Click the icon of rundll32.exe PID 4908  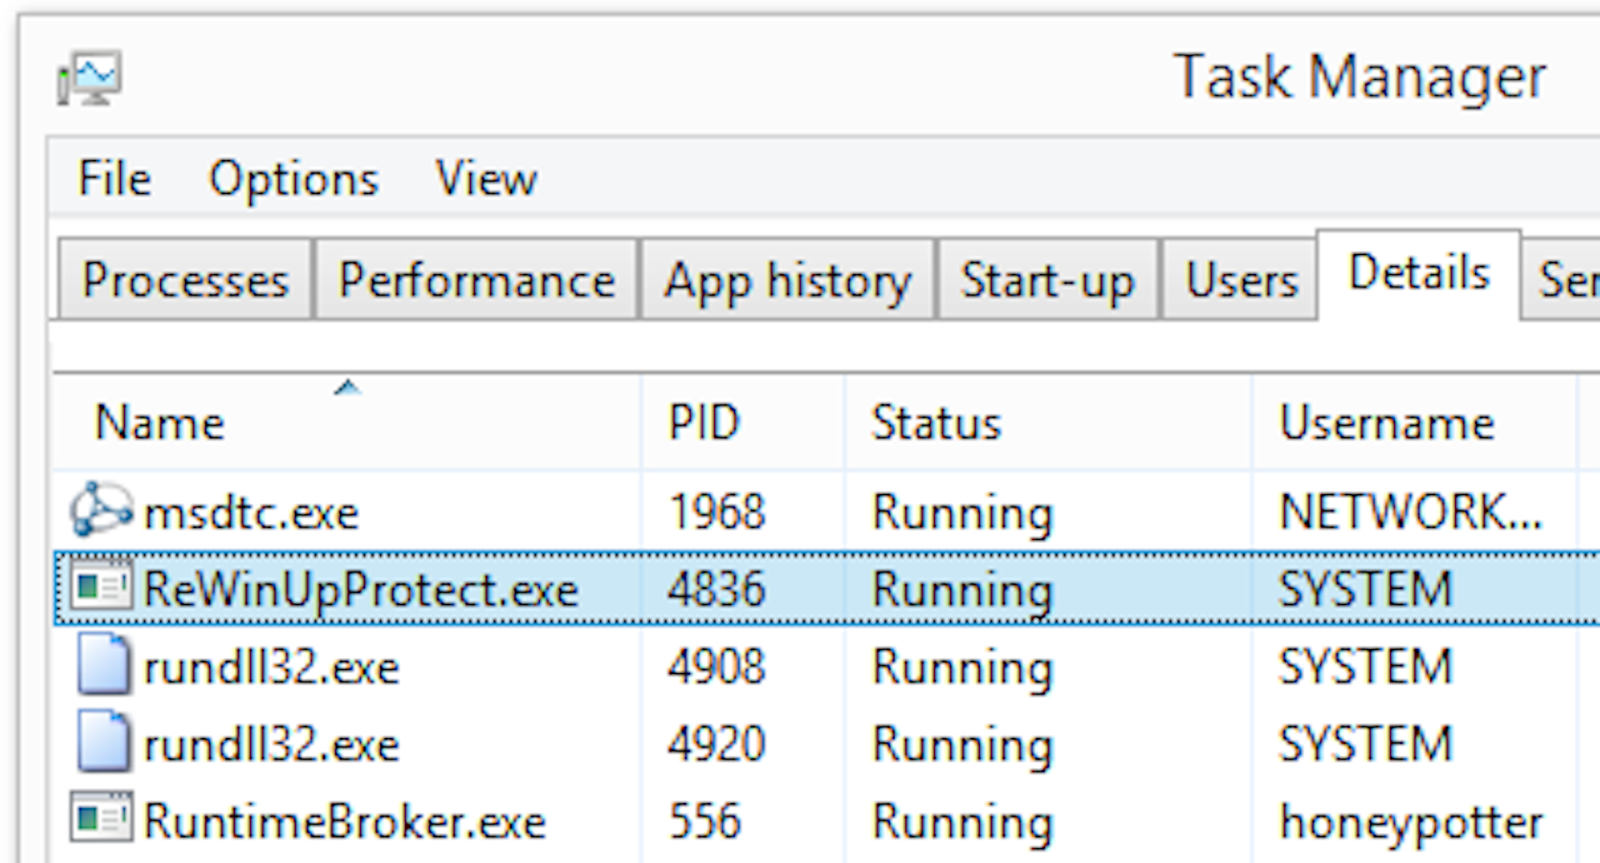[103, 666]
